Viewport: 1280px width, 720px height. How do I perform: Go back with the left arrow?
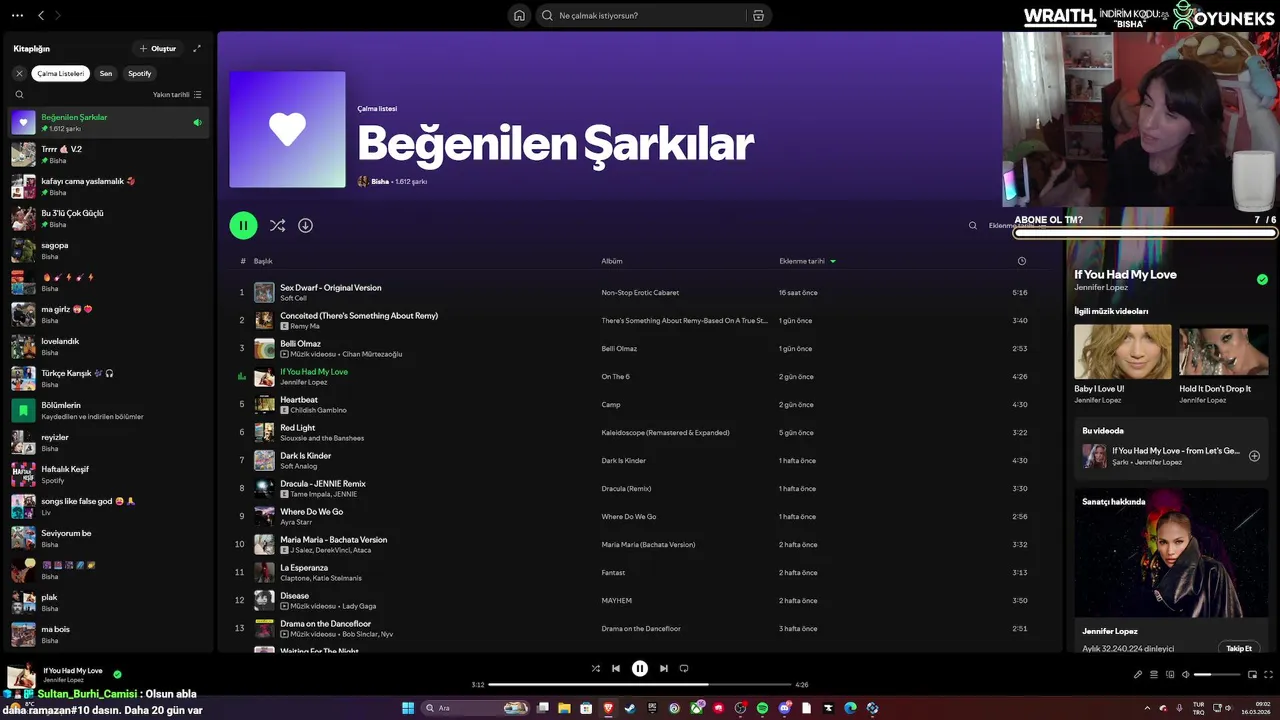[x=41, y=15]
